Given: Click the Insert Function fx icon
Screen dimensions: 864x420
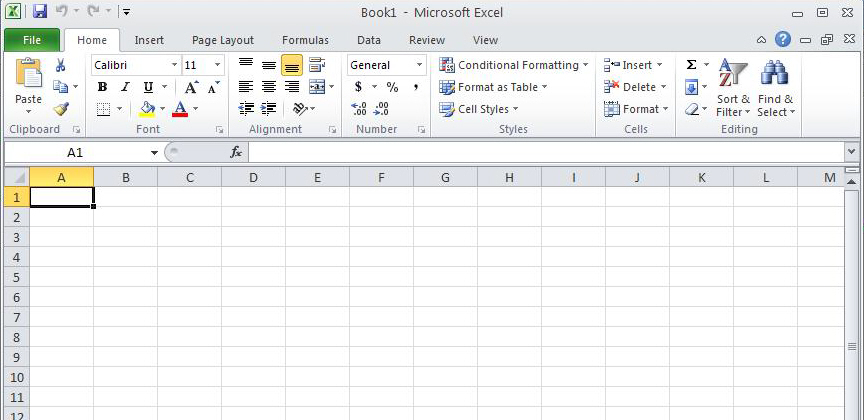Looking at the screenshot, I should tap(236, 152).
